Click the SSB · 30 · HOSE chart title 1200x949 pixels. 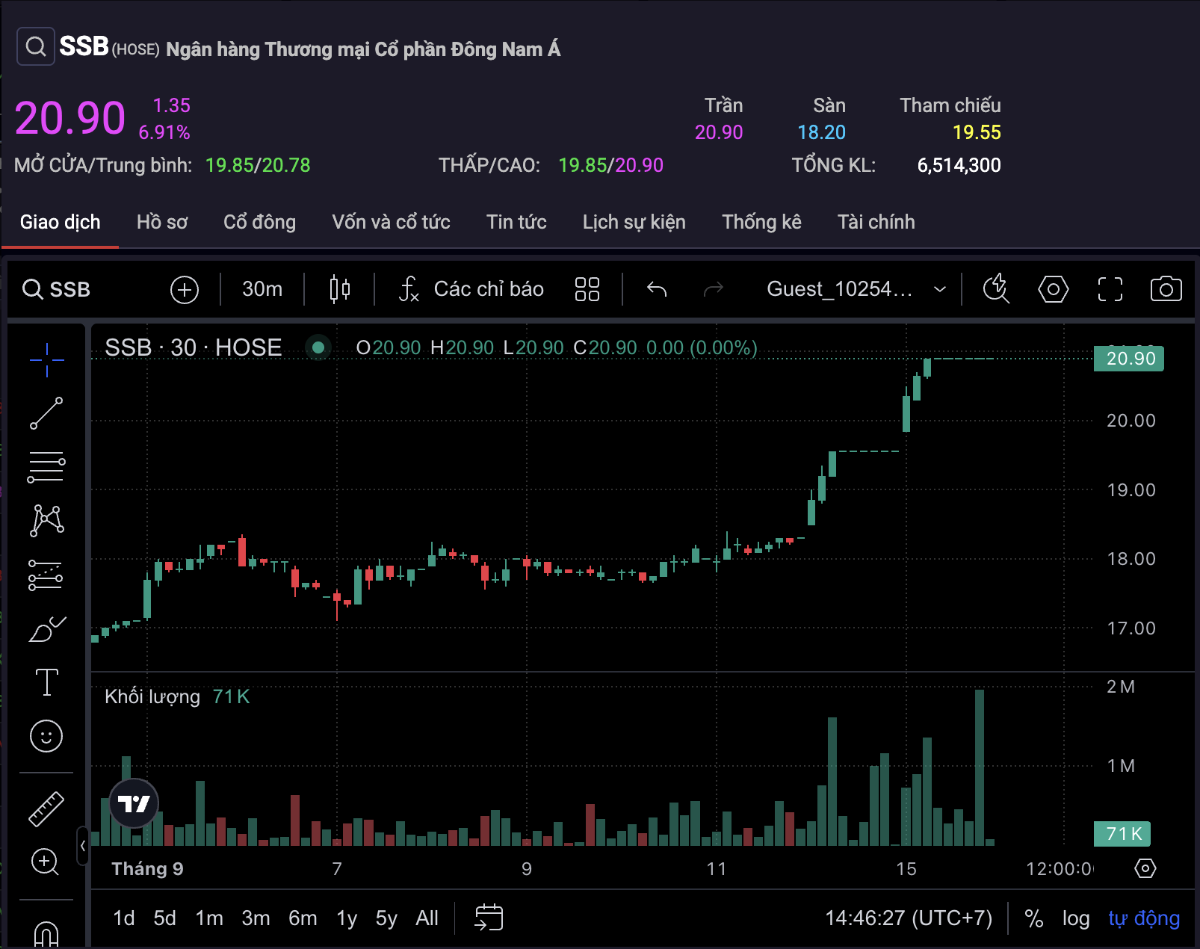193,348
